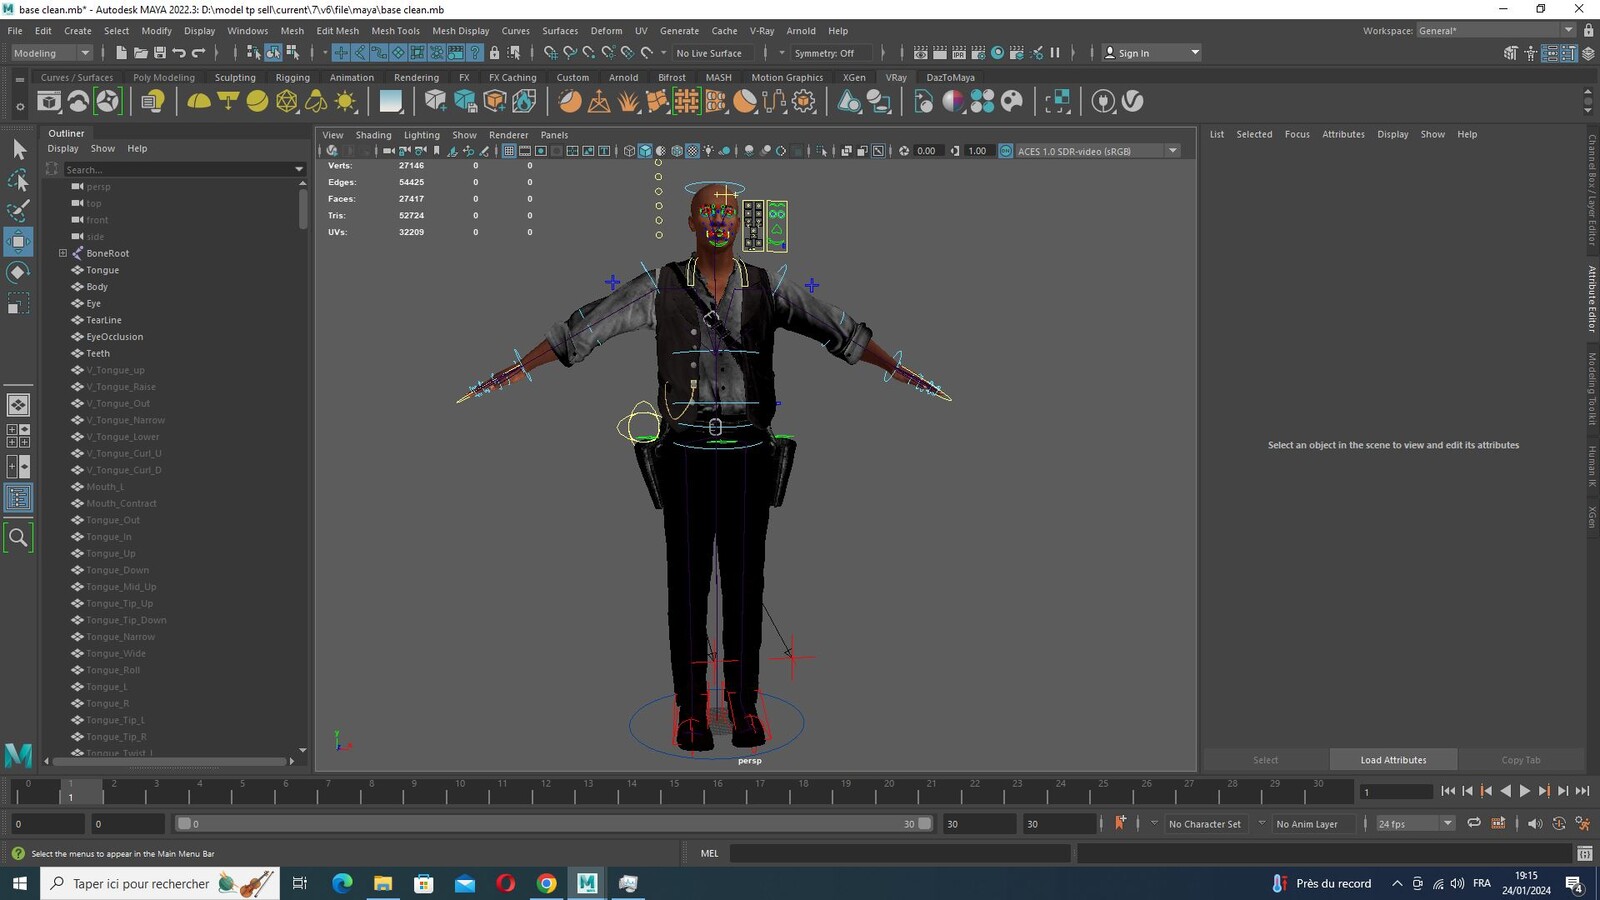Activate the Scale tool in the toolbox
The width and height of the screenshot is (1600, 900).
coord(19,303)
